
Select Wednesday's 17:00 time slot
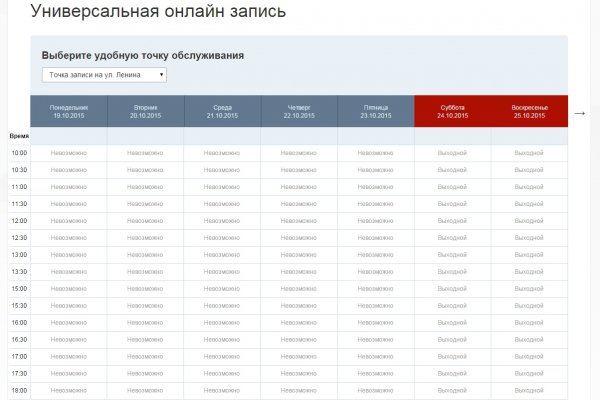tap(222, 356)
